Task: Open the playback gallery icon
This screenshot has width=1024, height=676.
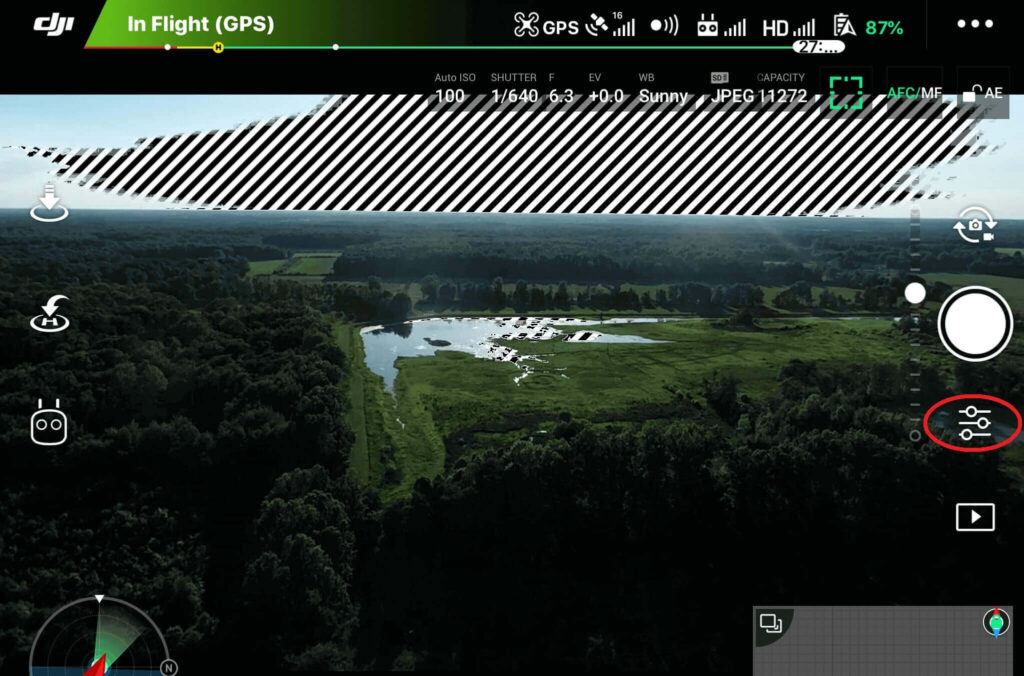Action: [x=975, y=517]
